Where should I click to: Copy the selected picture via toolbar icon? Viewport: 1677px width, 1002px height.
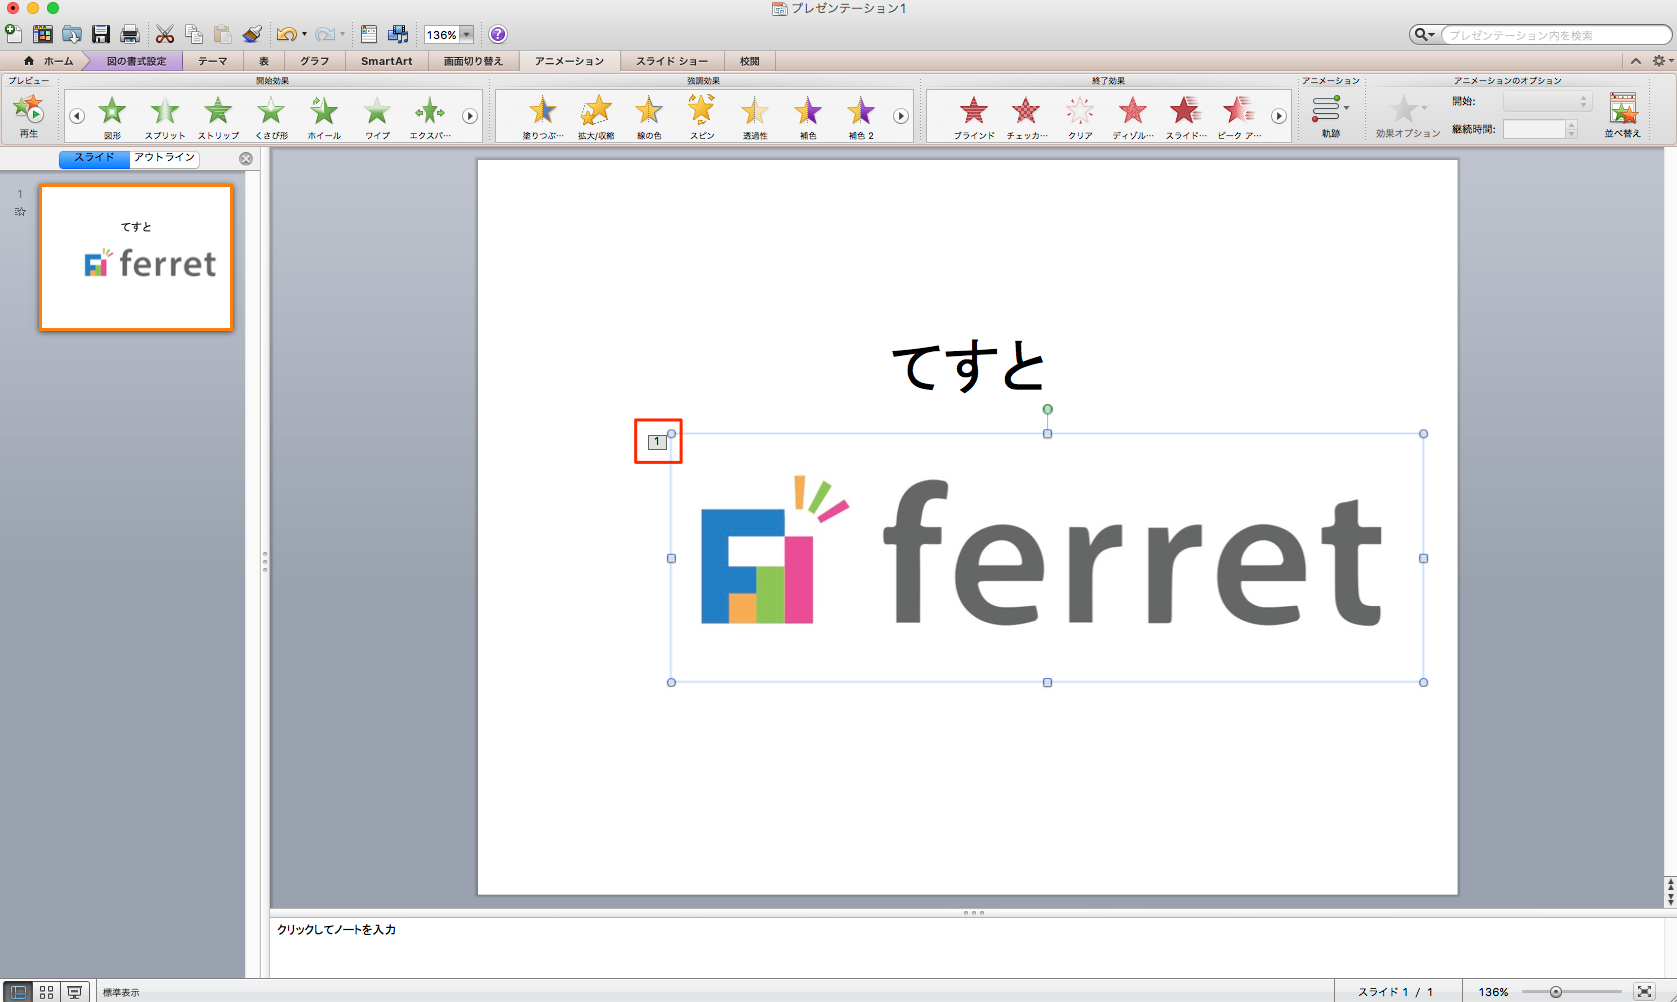194,34
